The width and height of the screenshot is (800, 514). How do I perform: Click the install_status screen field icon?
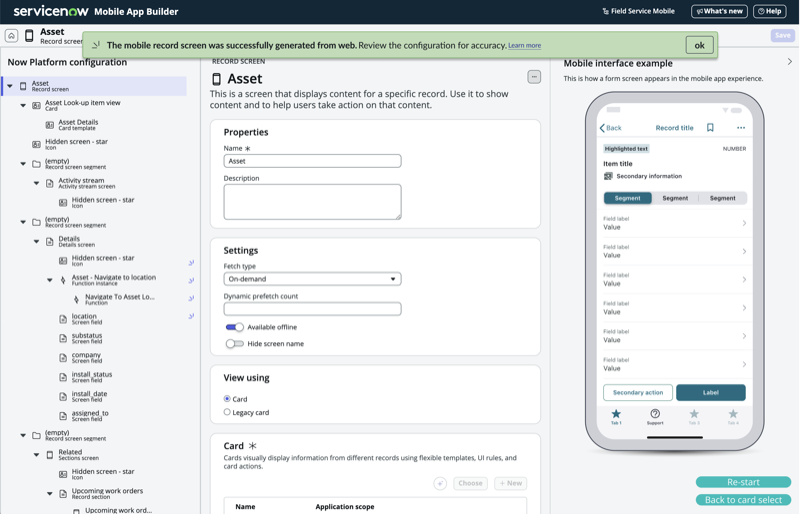click(63, 377)
